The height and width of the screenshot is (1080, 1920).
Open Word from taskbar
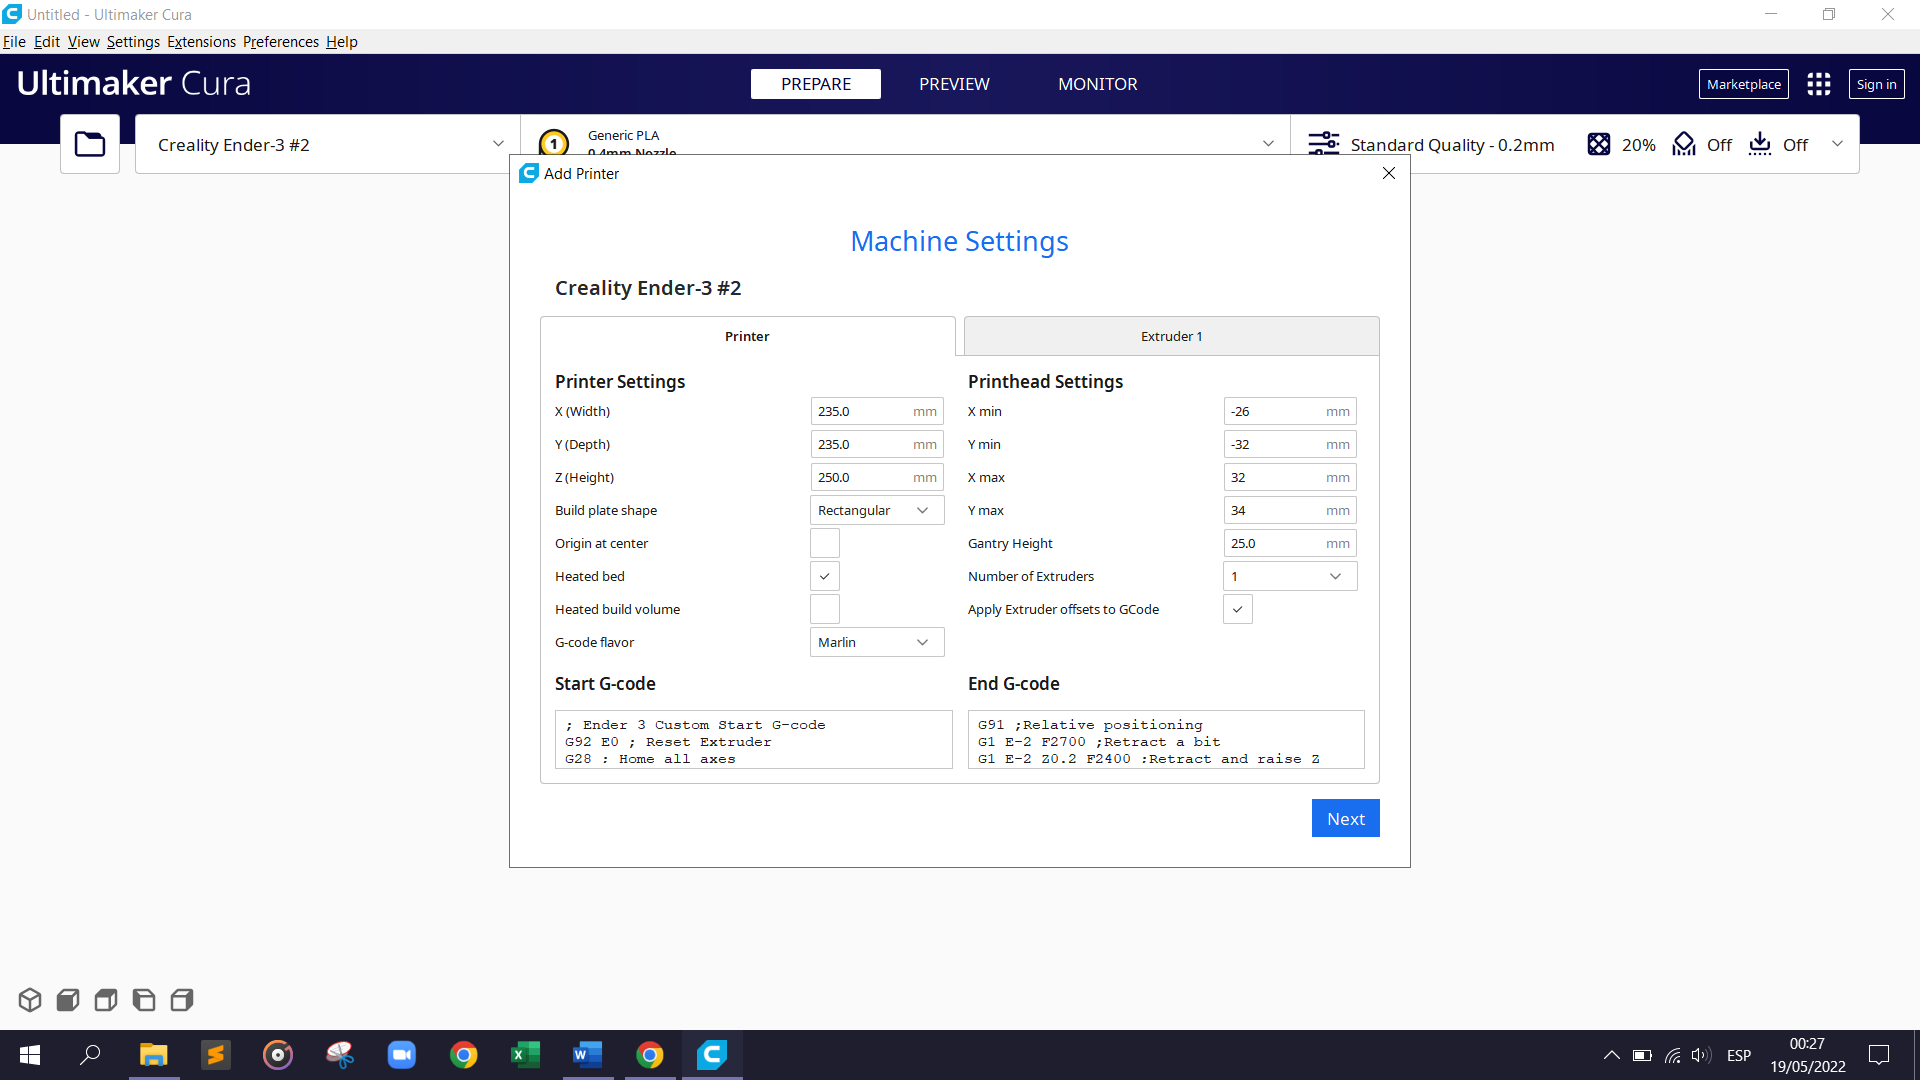[x=588, y=1054]
